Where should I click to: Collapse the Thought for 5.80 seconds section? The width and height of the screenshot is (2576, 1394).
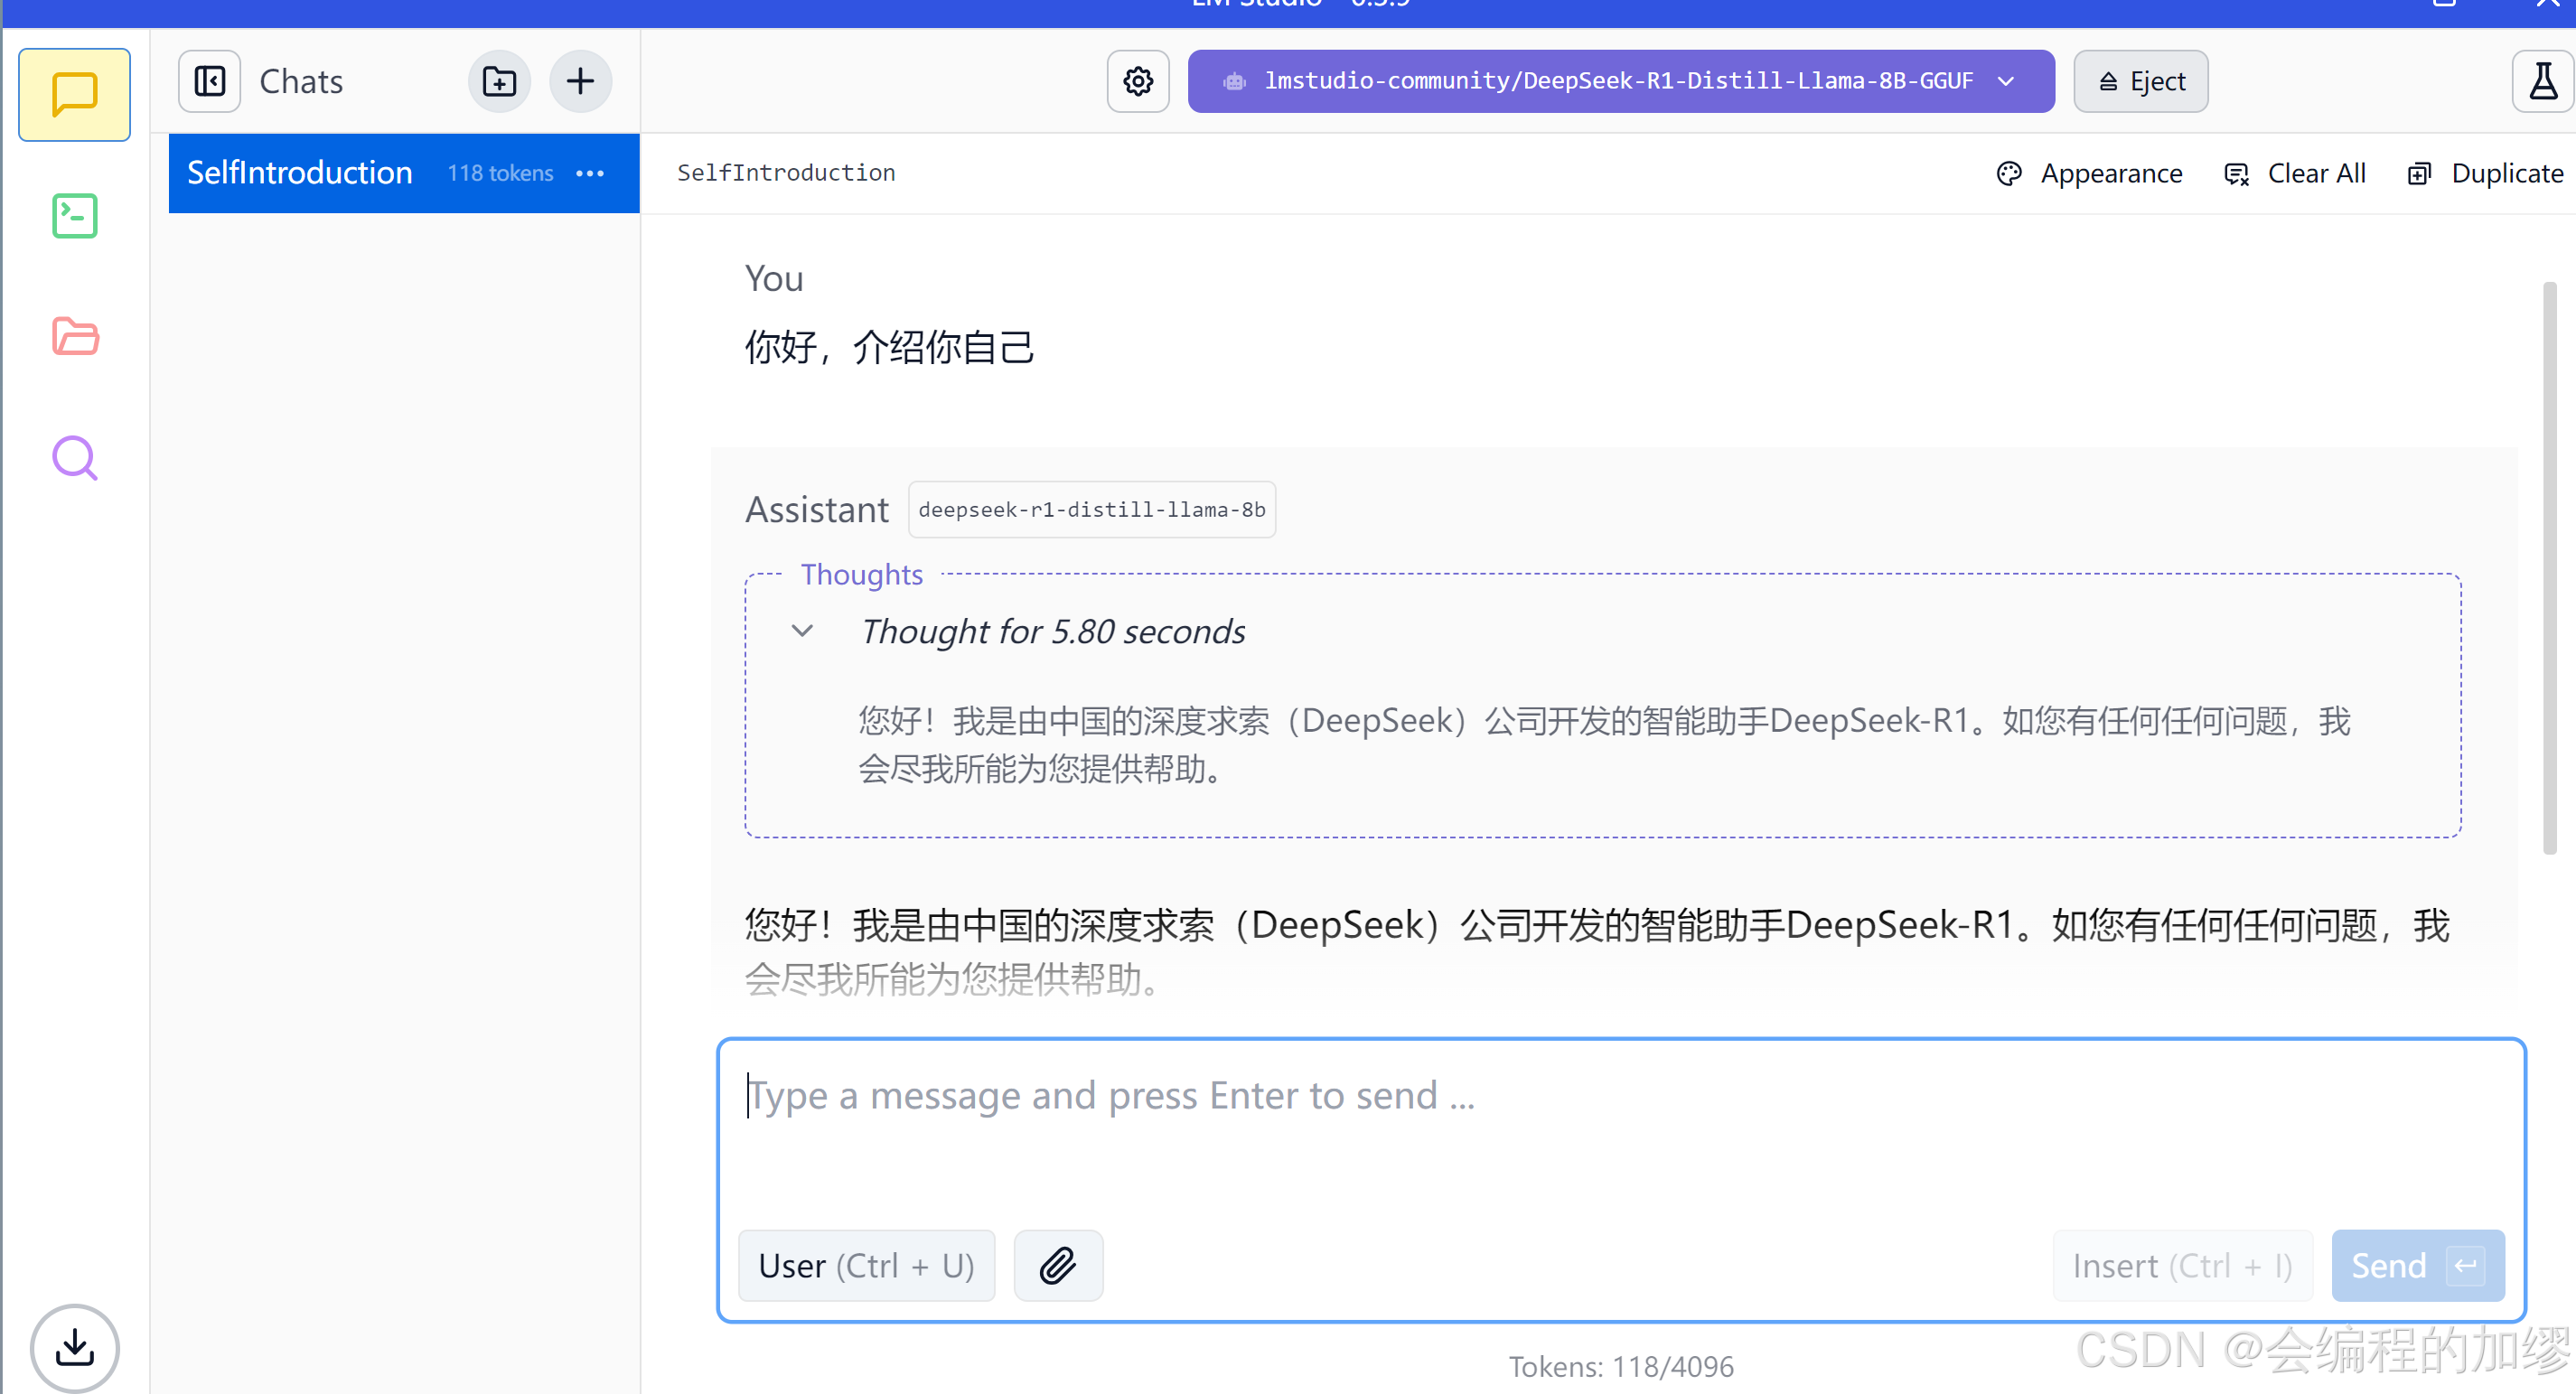[x=802, y=631]
